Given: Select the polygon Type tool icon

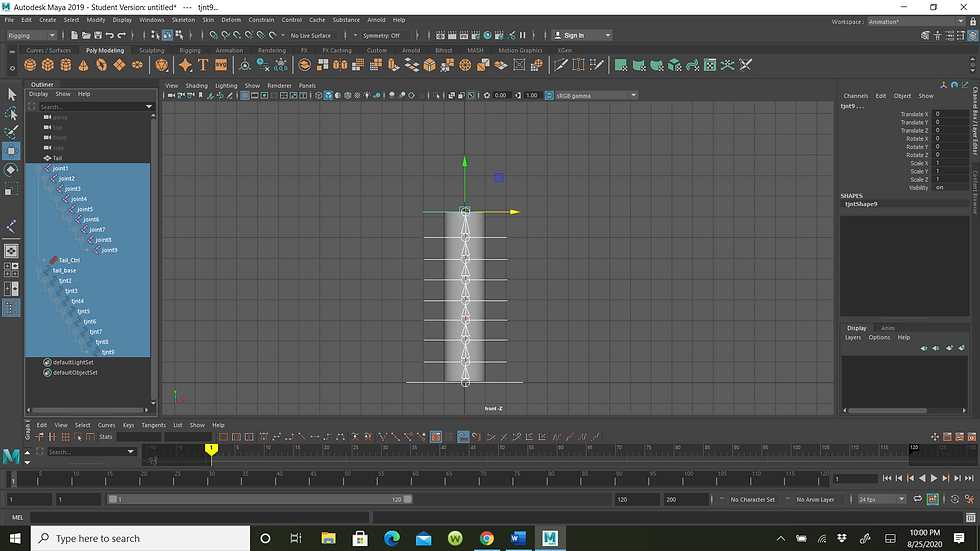Looking at the screenshot, I should coord(203,65).
